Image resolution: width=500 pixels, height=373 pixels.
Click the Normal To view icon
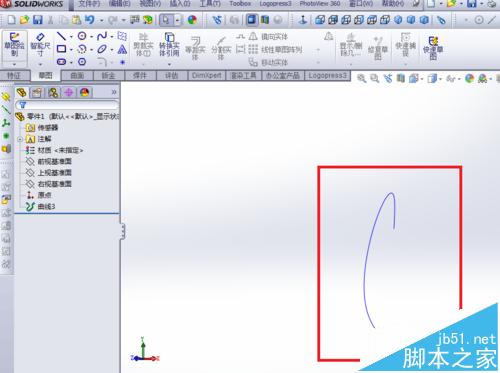click(x=303, y=20)
